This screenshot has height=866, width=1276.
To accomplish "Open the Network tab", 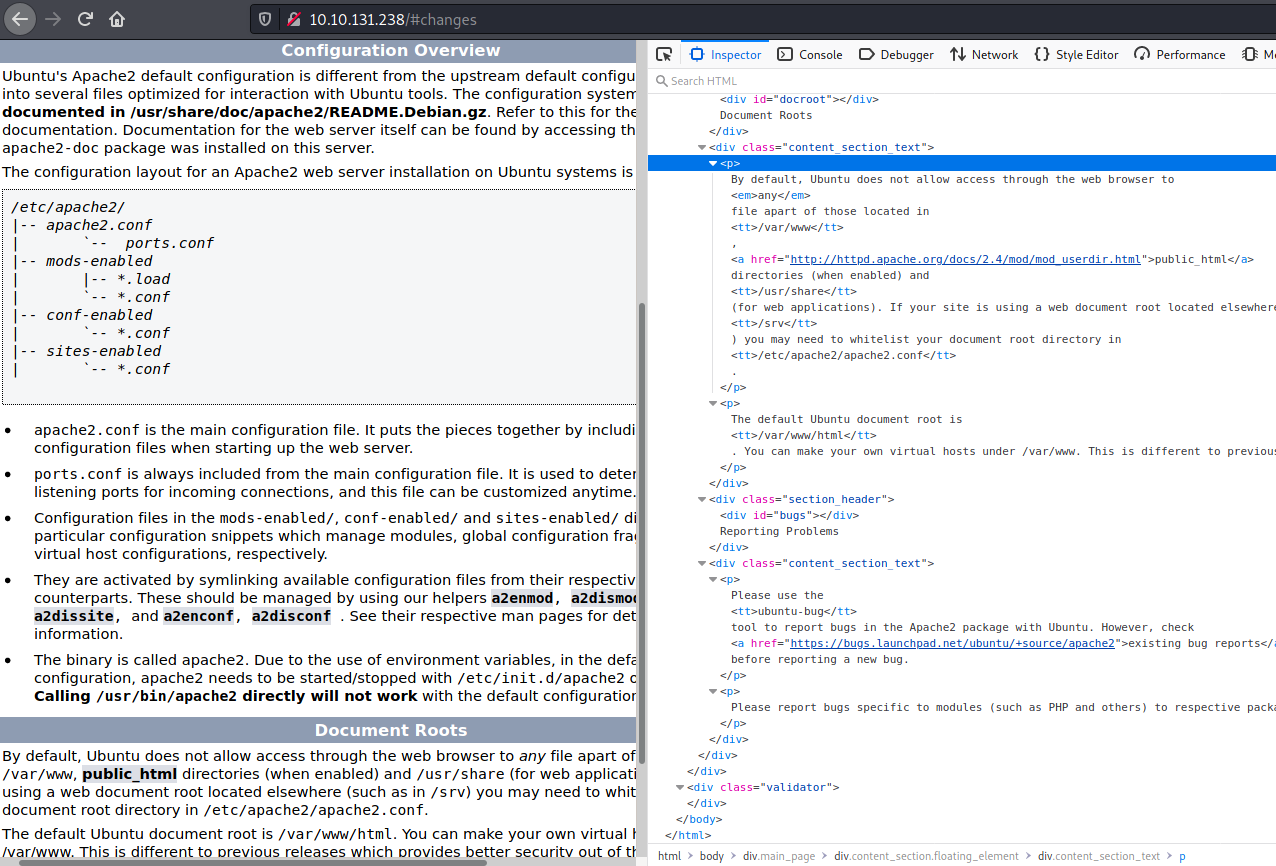I will click(x=984, y=54).
